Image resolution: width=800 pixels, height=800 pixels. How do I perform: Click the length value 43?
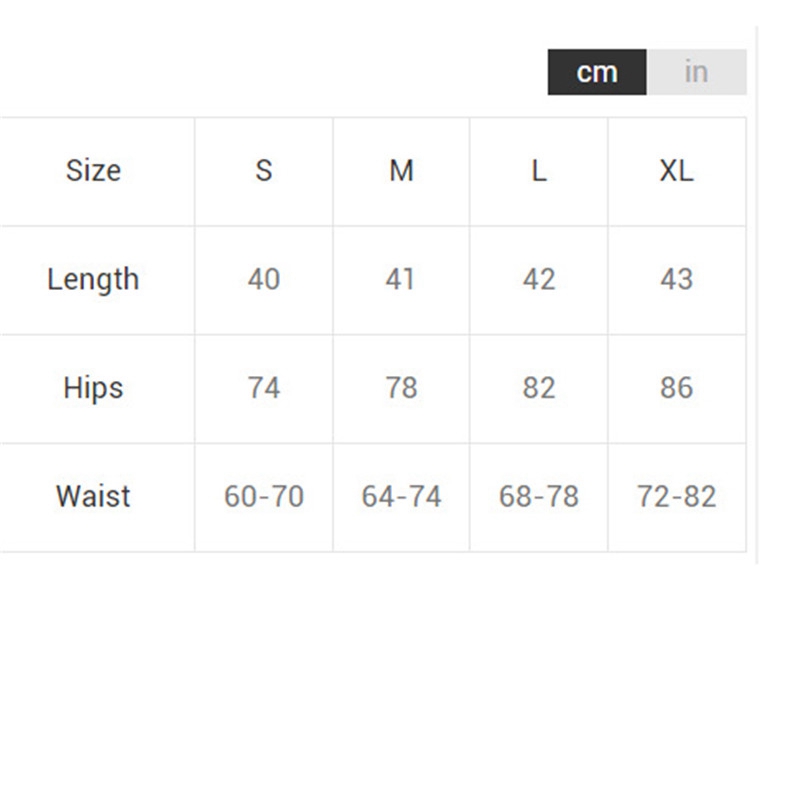(676, 279)
